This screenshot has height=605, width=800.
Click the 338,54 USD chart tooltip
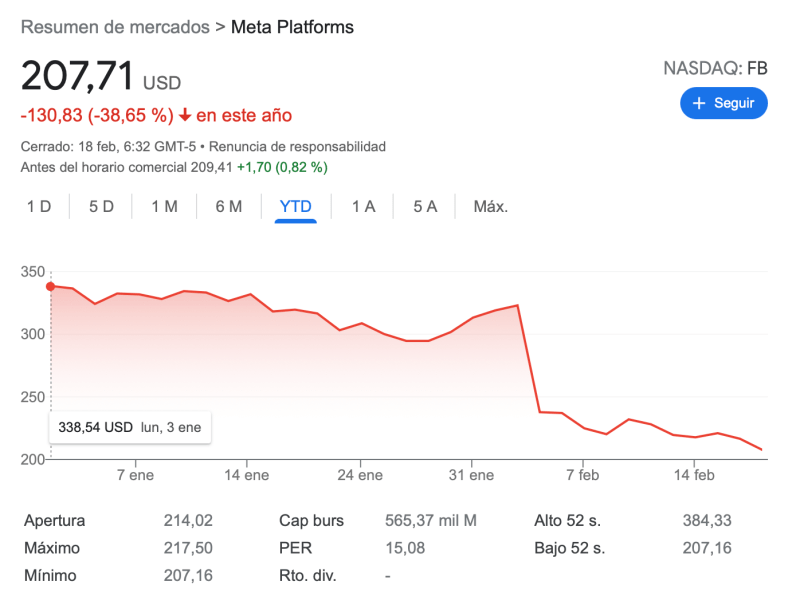point(130,427)
